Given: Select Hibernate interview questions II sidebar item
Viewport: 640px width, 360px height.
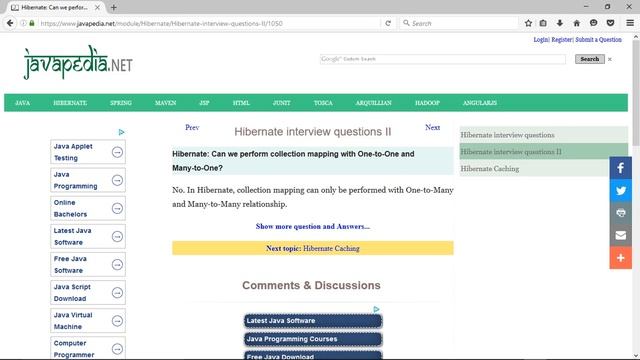Looking at the screenshot, I should 544,151.
